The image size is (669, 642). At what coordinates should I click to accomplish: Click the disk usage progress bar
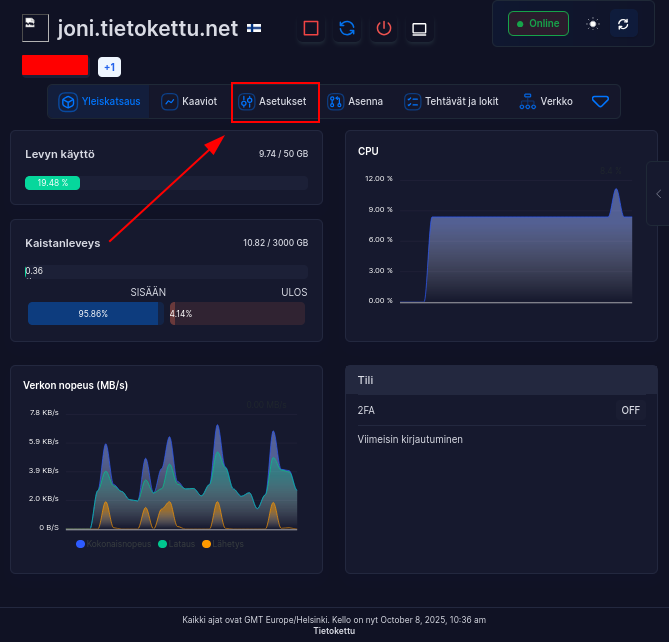tap(166, 183)
